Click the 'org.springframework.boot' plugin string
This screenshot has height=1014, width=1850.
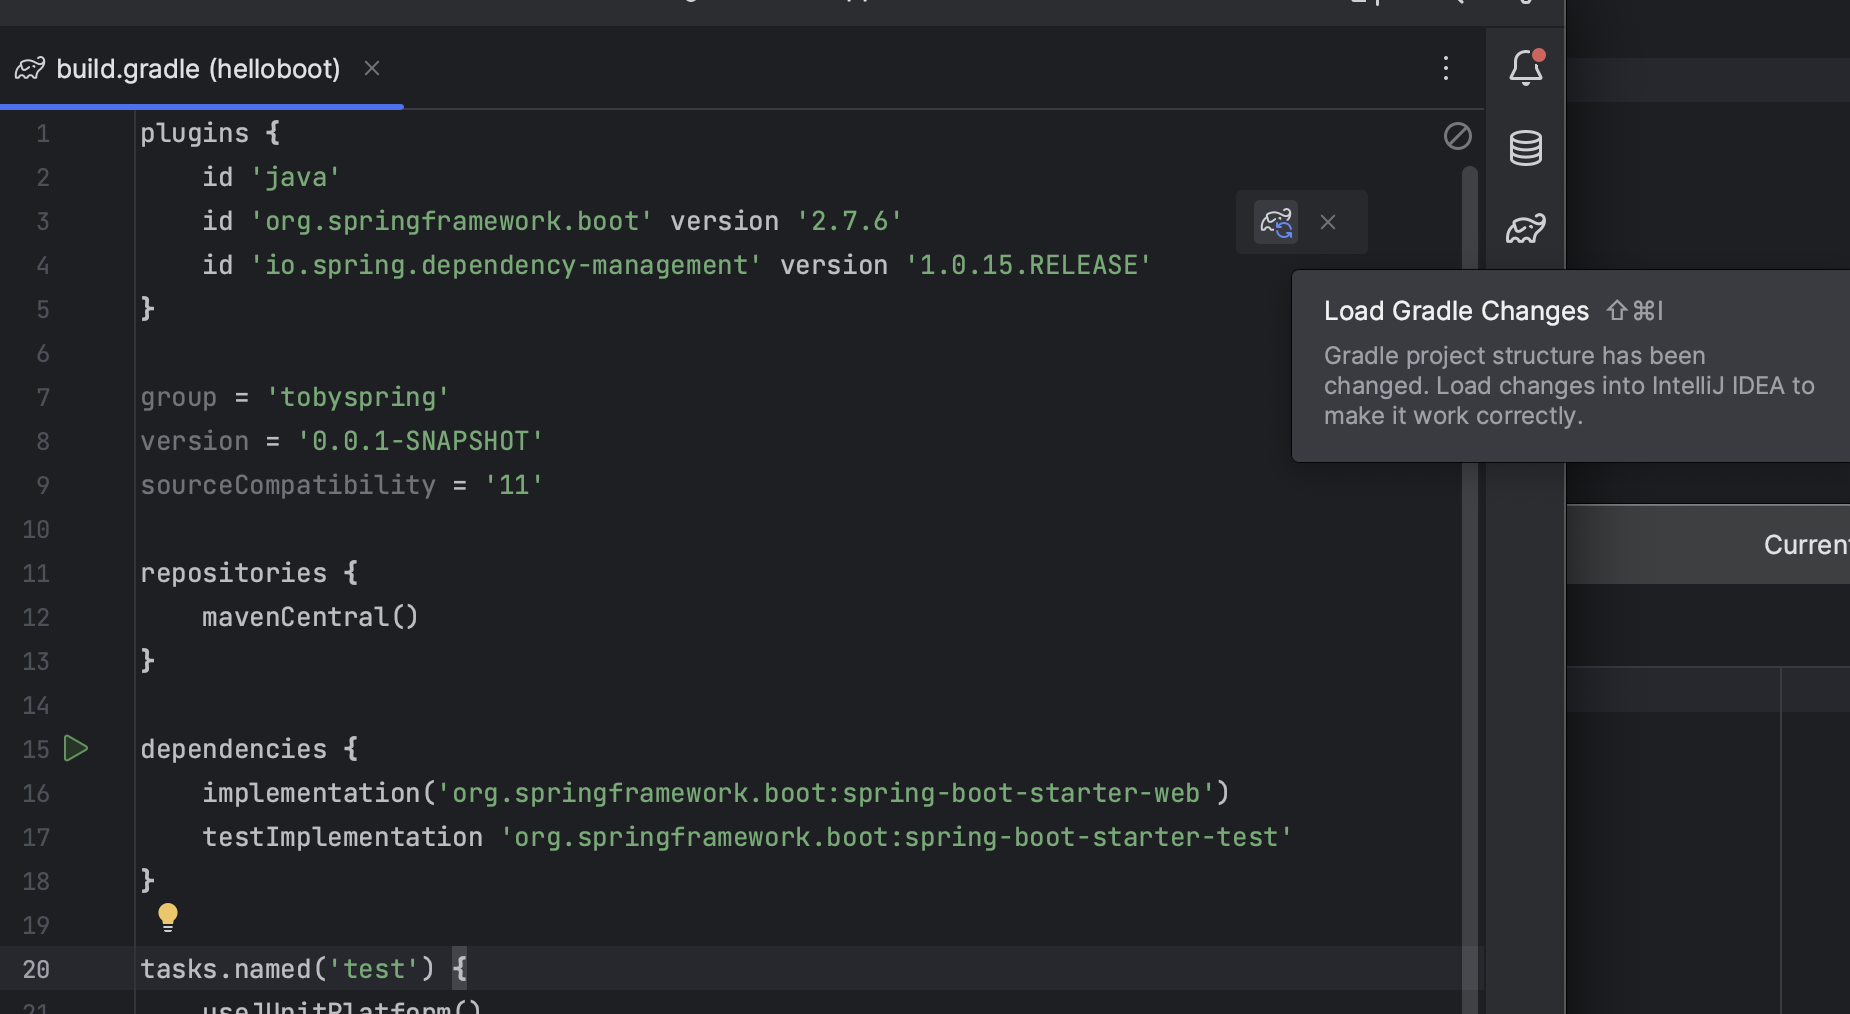tap(451, 221)
